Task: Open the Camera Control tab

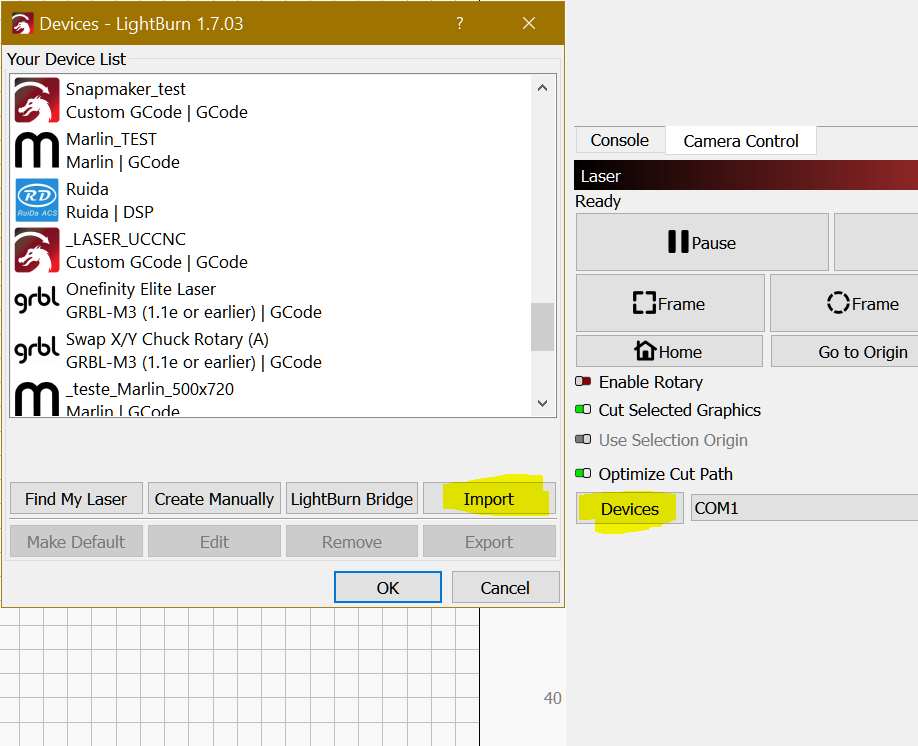Action: (741, 140)
